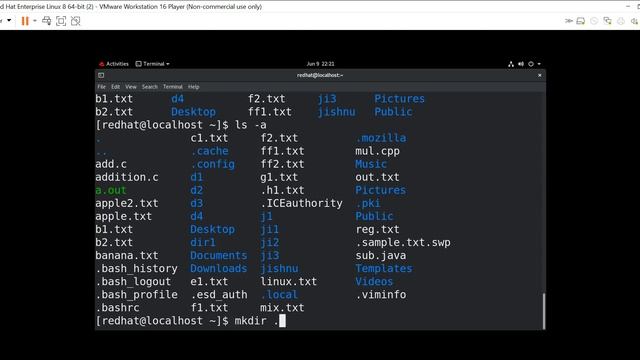Viewport: 640px width, 360px height.
Task: Click the 'ls -a' command line text
Action: click(x=251, y=125)
